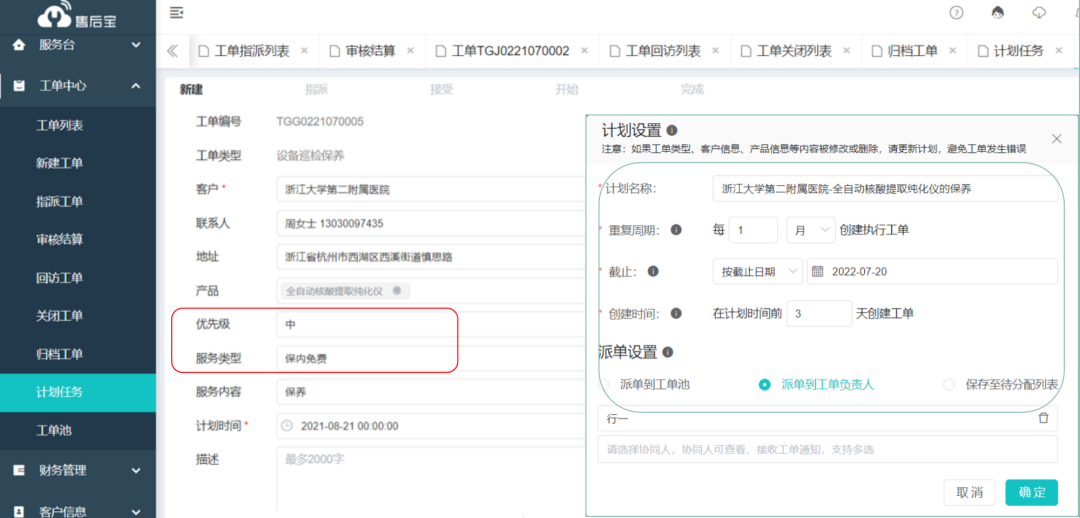
Task: Click the repeat cycle number field
Action: tap(753, 230)
